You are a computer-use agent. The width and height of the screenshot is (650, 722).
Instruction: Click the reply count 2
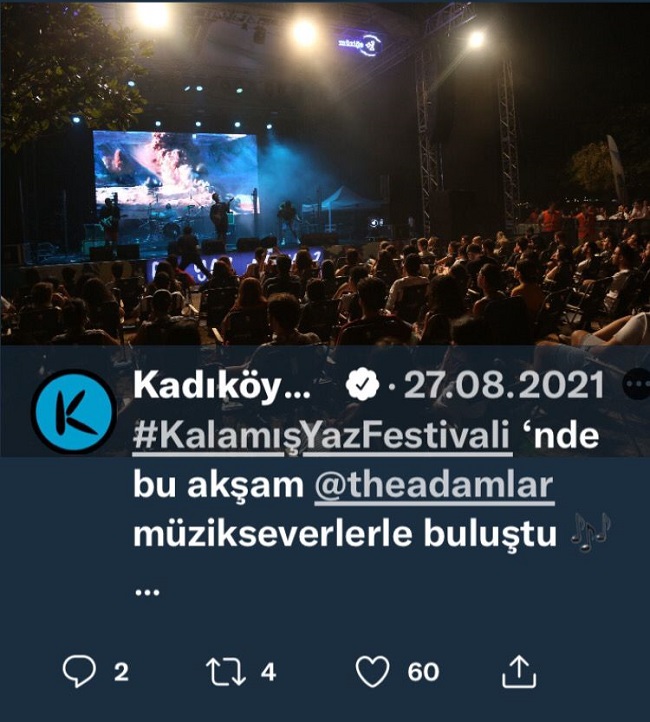[x=121, y=672]
